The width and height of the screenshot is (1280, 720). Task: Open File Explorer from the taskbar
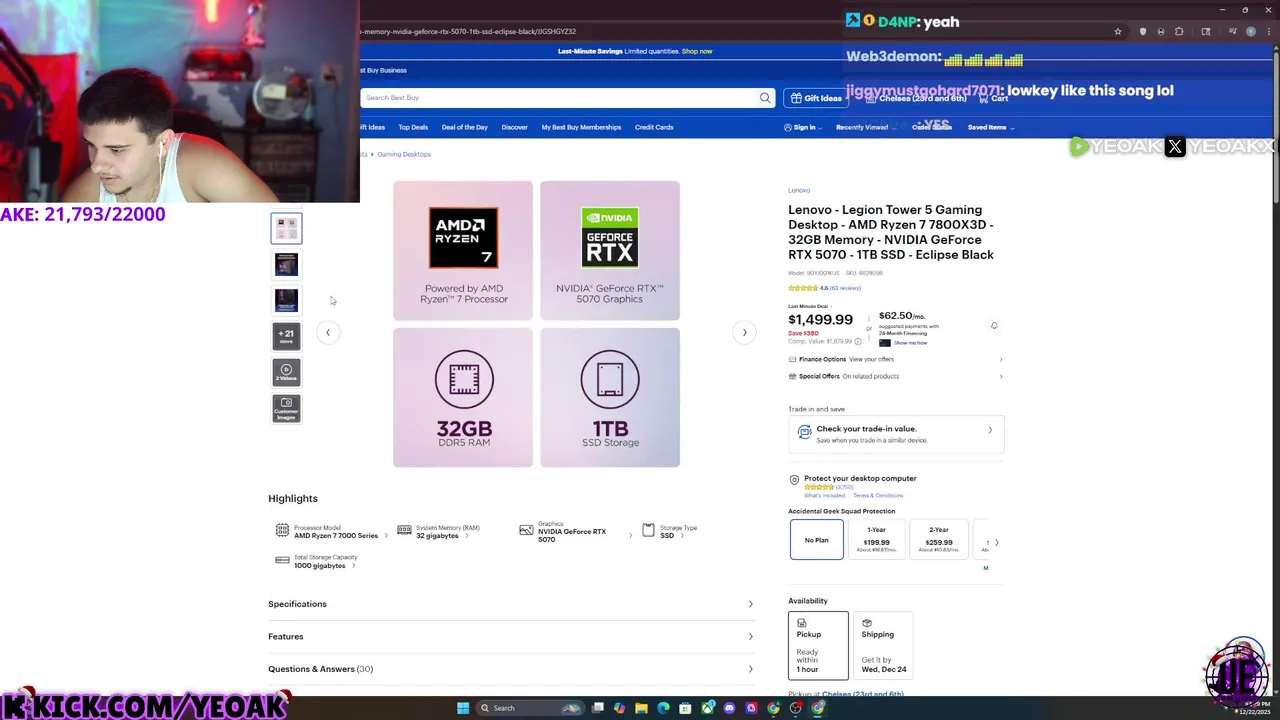pos(641,708)
